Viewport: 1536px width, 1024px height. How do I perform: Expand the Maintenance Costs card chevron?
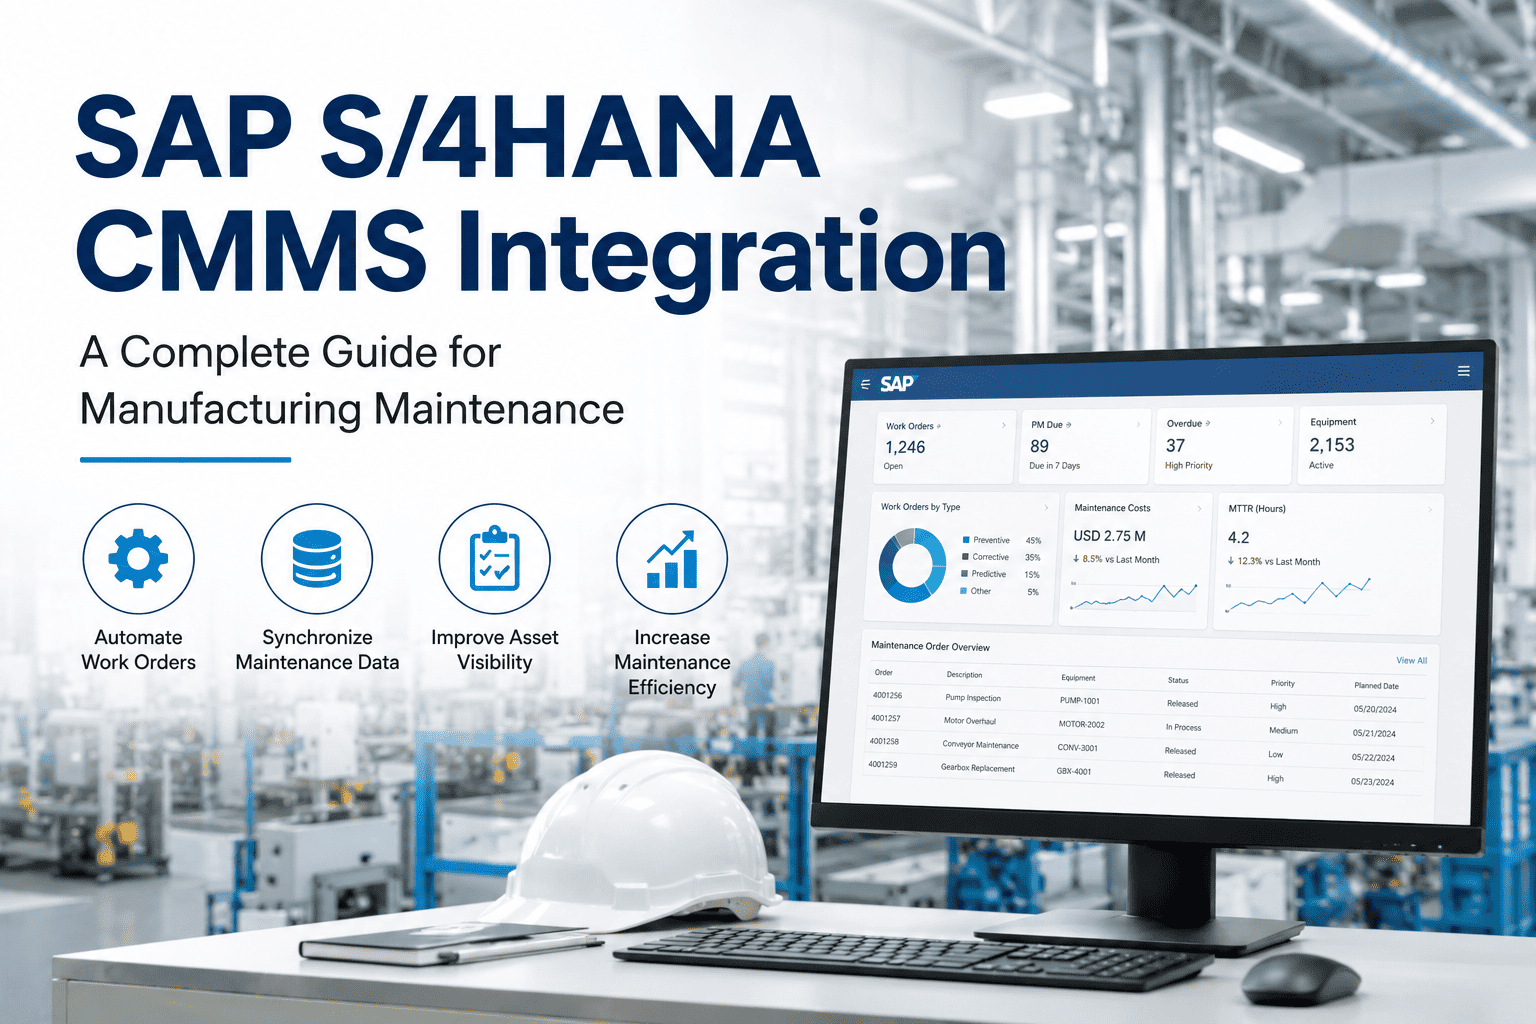point(1199,508)
